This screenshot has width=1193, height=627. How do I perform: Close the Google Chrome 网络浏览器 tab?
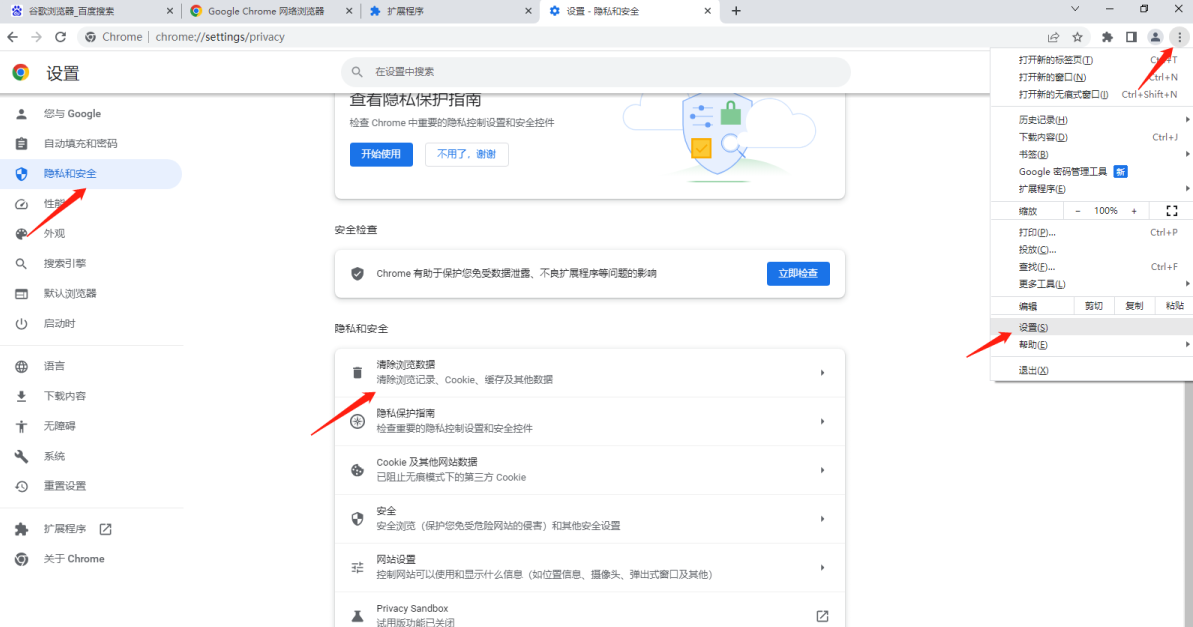click(349, 11)
